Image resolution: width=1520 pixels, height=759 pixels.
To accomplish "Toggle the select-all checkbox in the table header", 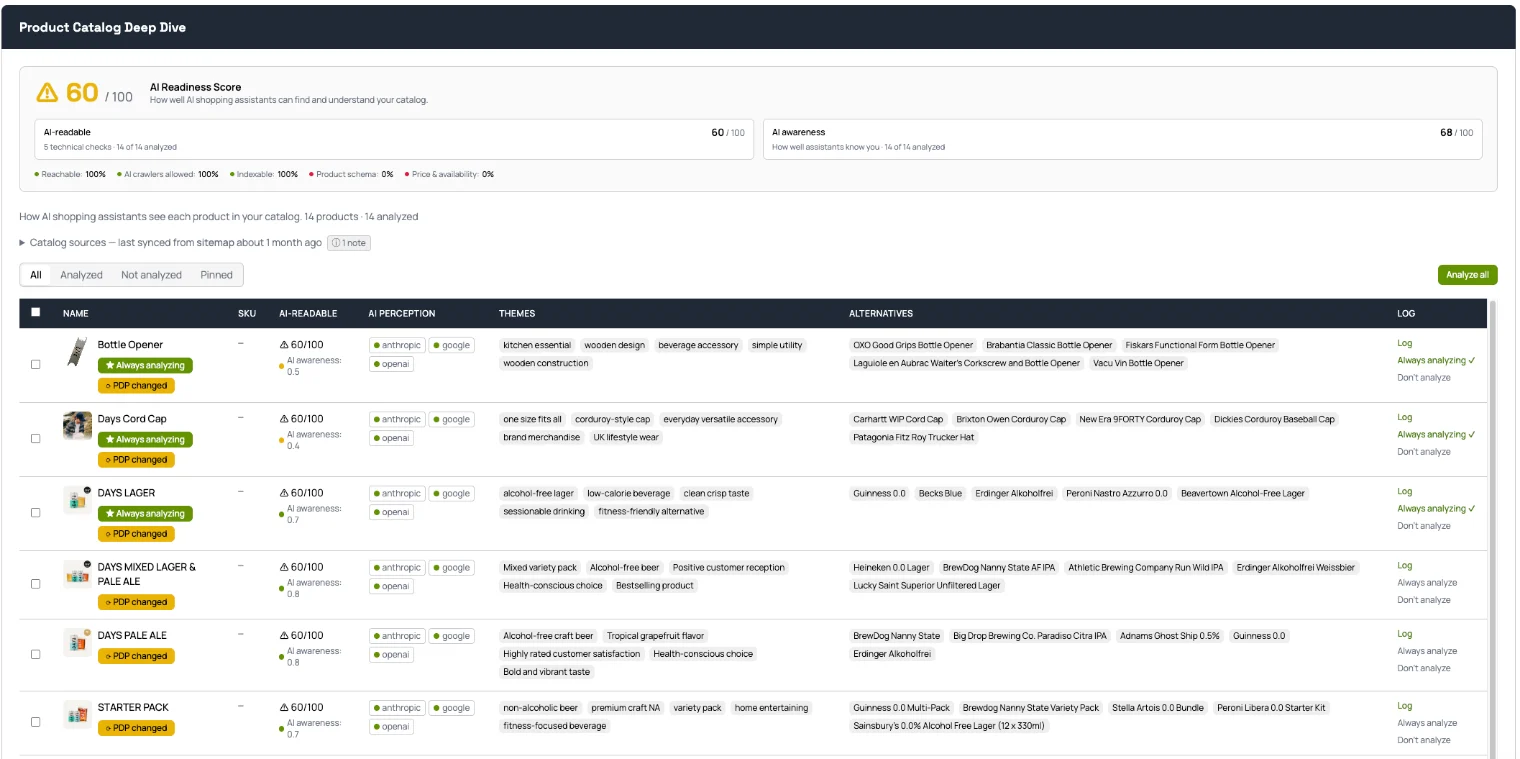I will (36, 312).
